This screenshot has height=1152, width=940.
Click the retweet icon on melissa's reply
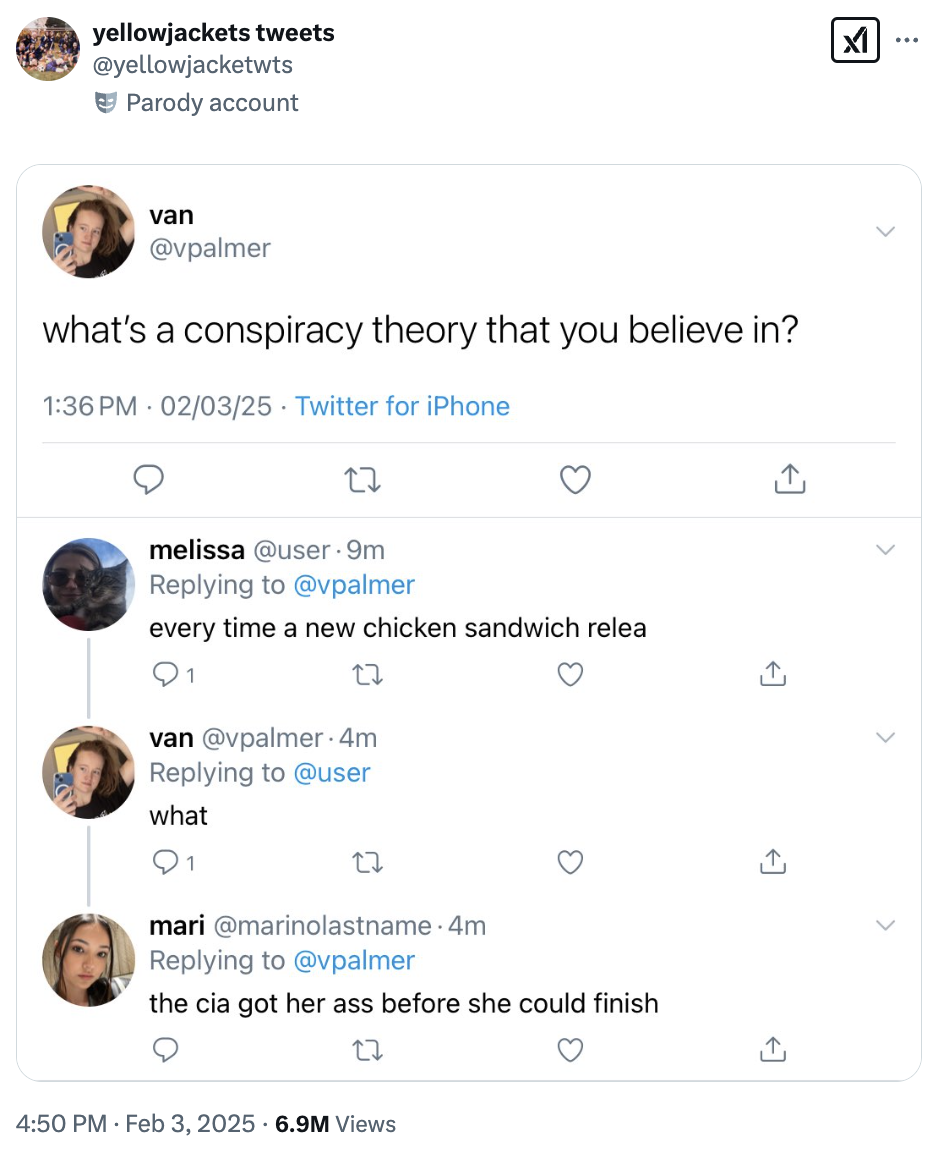367,675
